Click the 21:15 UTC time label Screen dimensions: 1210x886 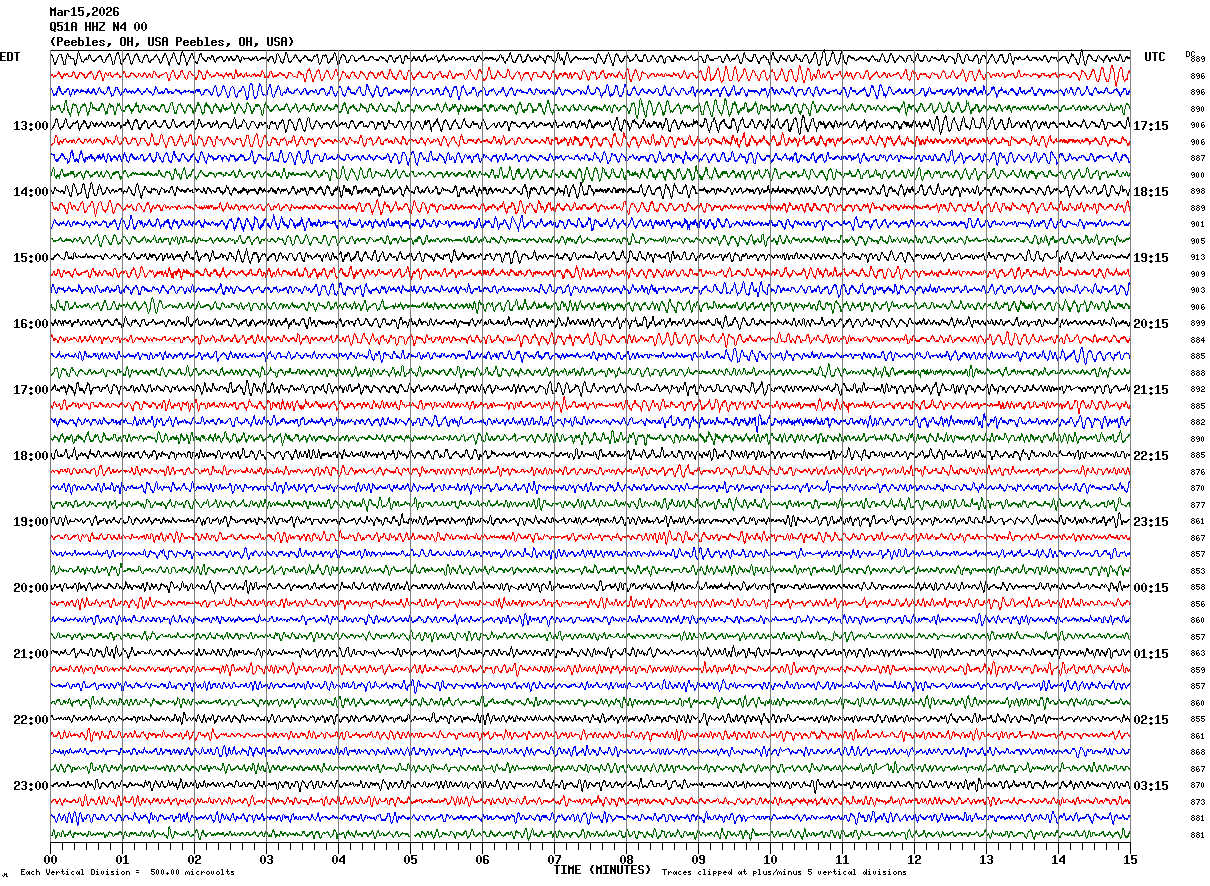pyautogui.click(x=1151, y=390)
